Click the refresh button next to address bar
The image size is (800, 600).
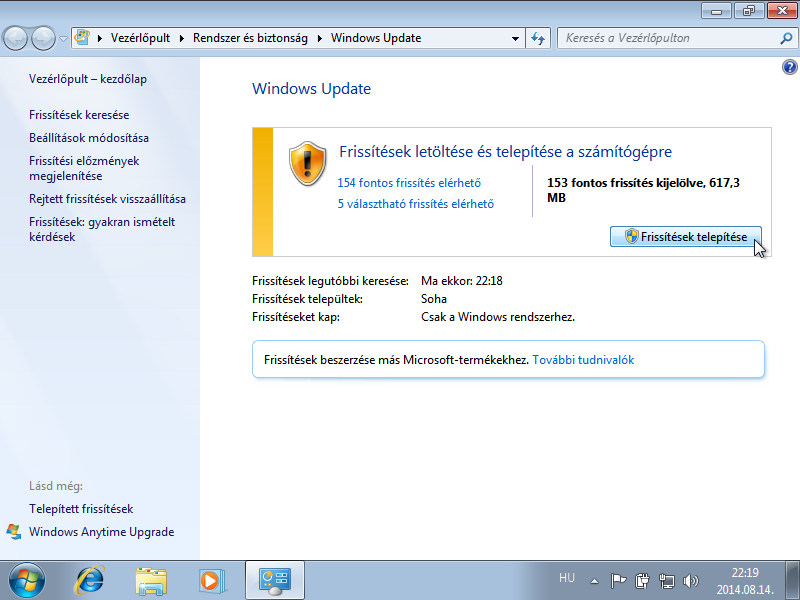538,38
